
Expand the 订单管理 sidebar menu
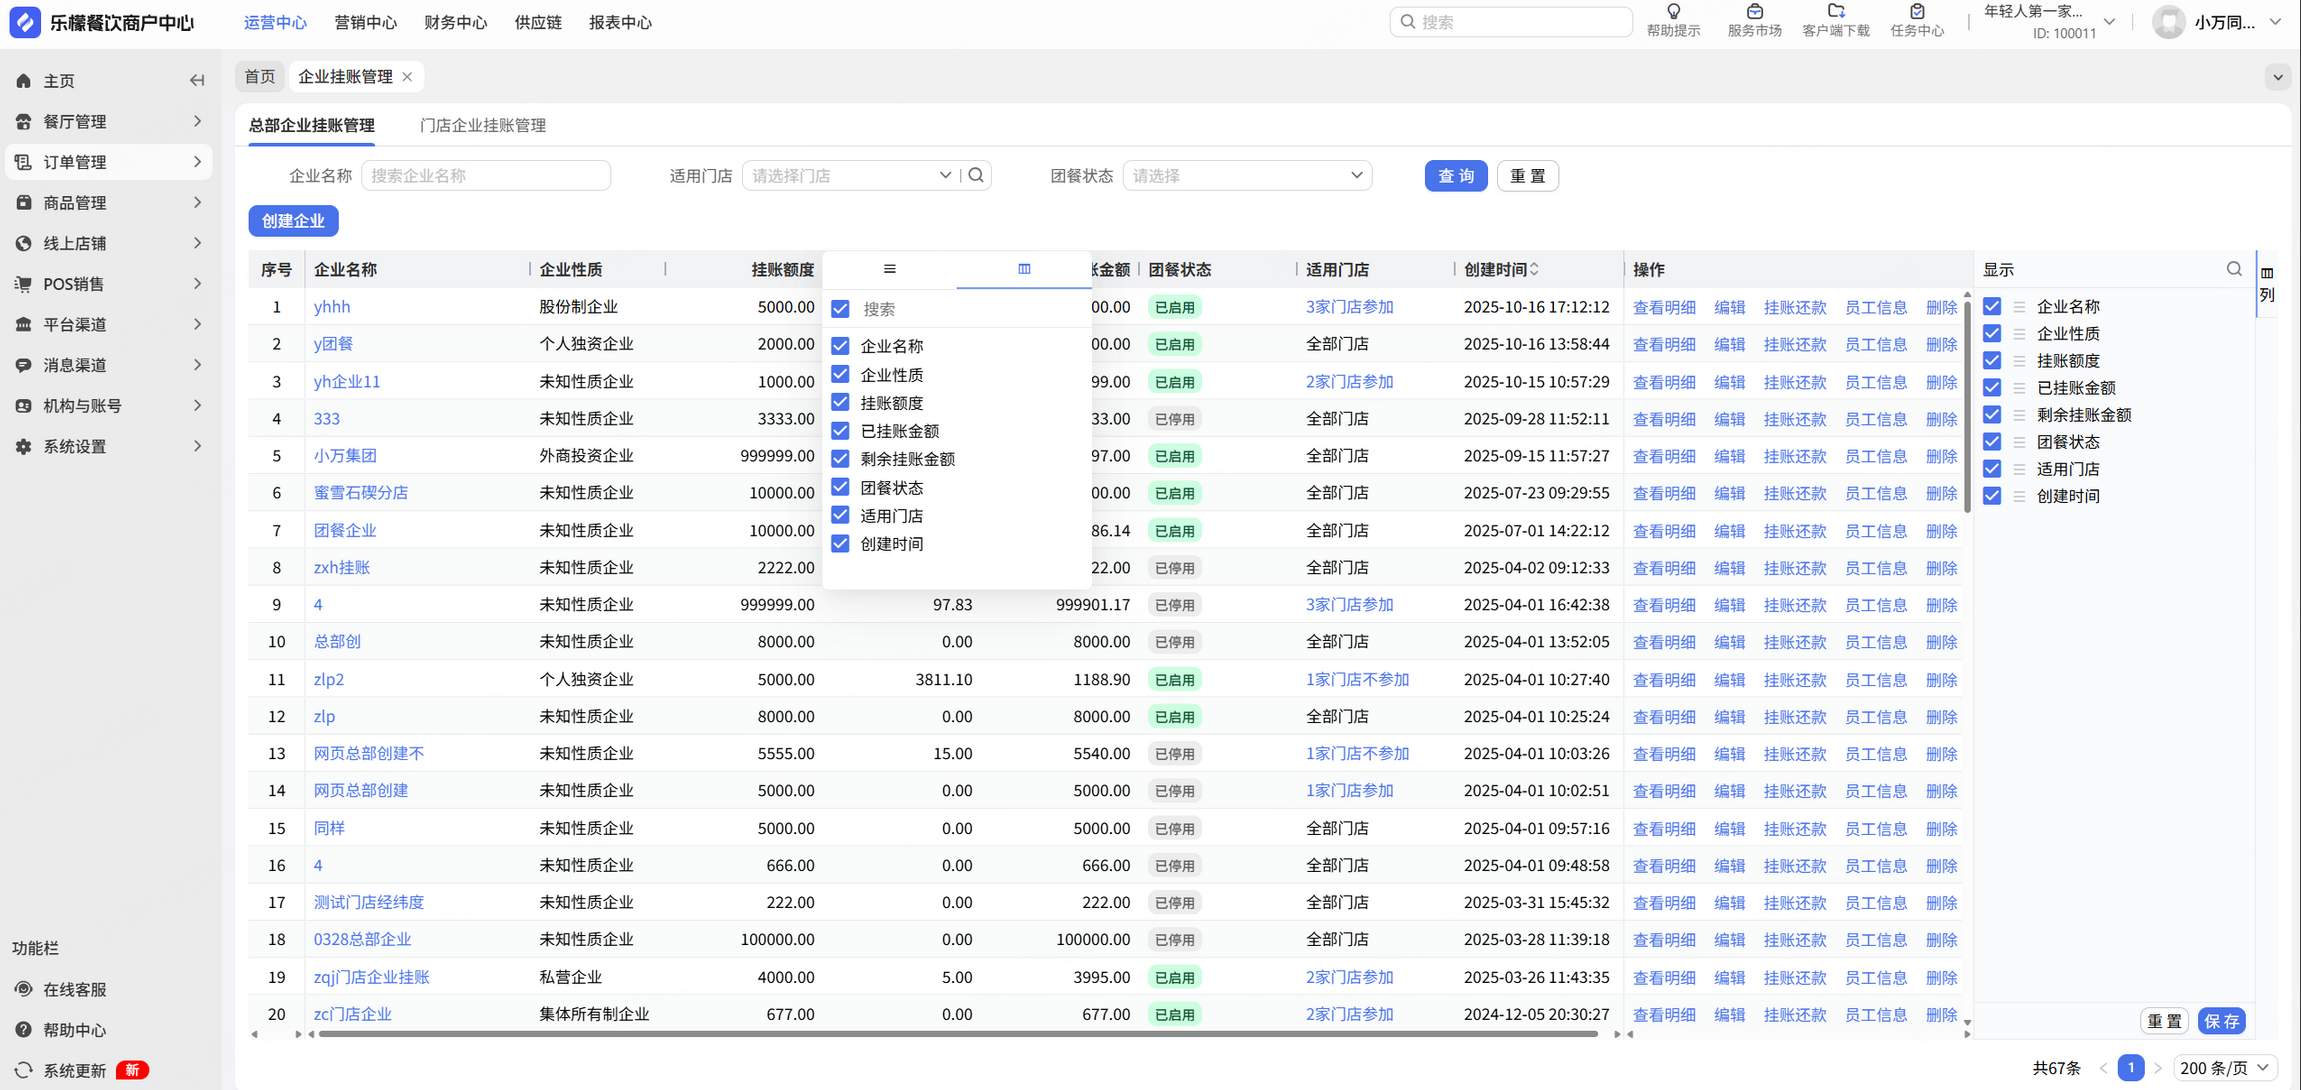(x=108, y=162)
